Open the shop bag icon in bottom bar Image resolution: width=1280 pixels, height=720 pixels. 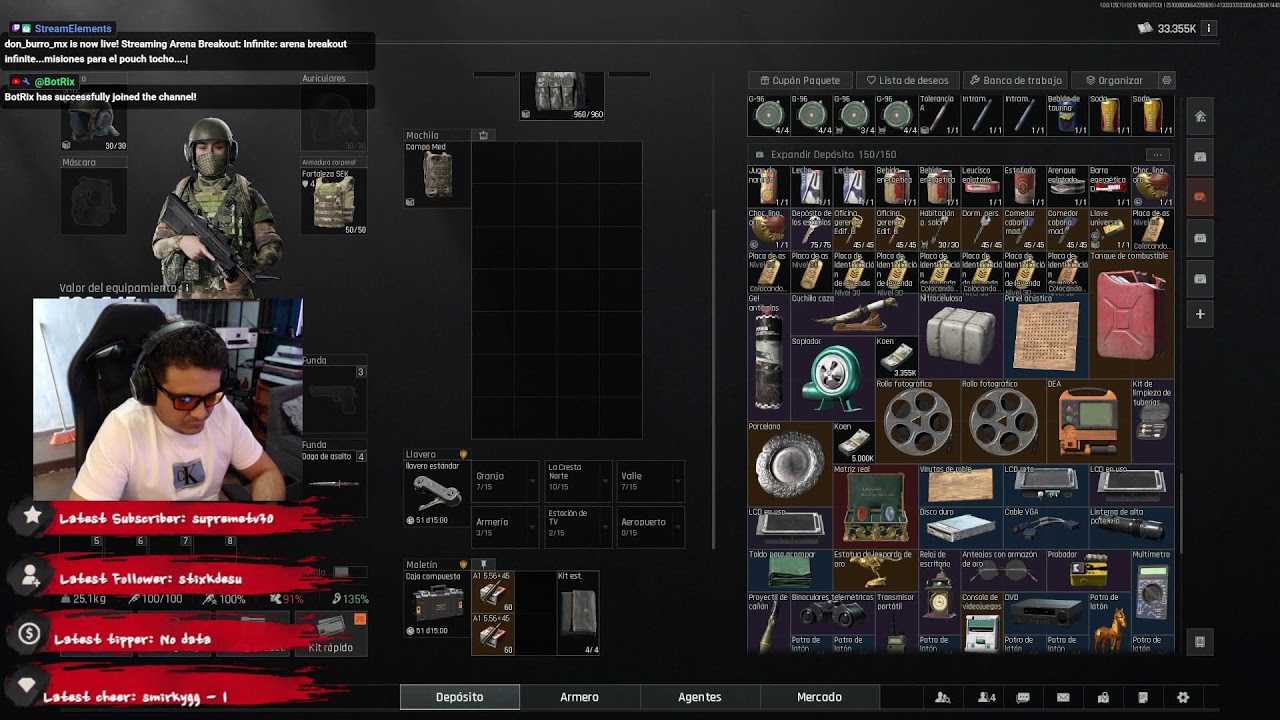coord(1103,697)
